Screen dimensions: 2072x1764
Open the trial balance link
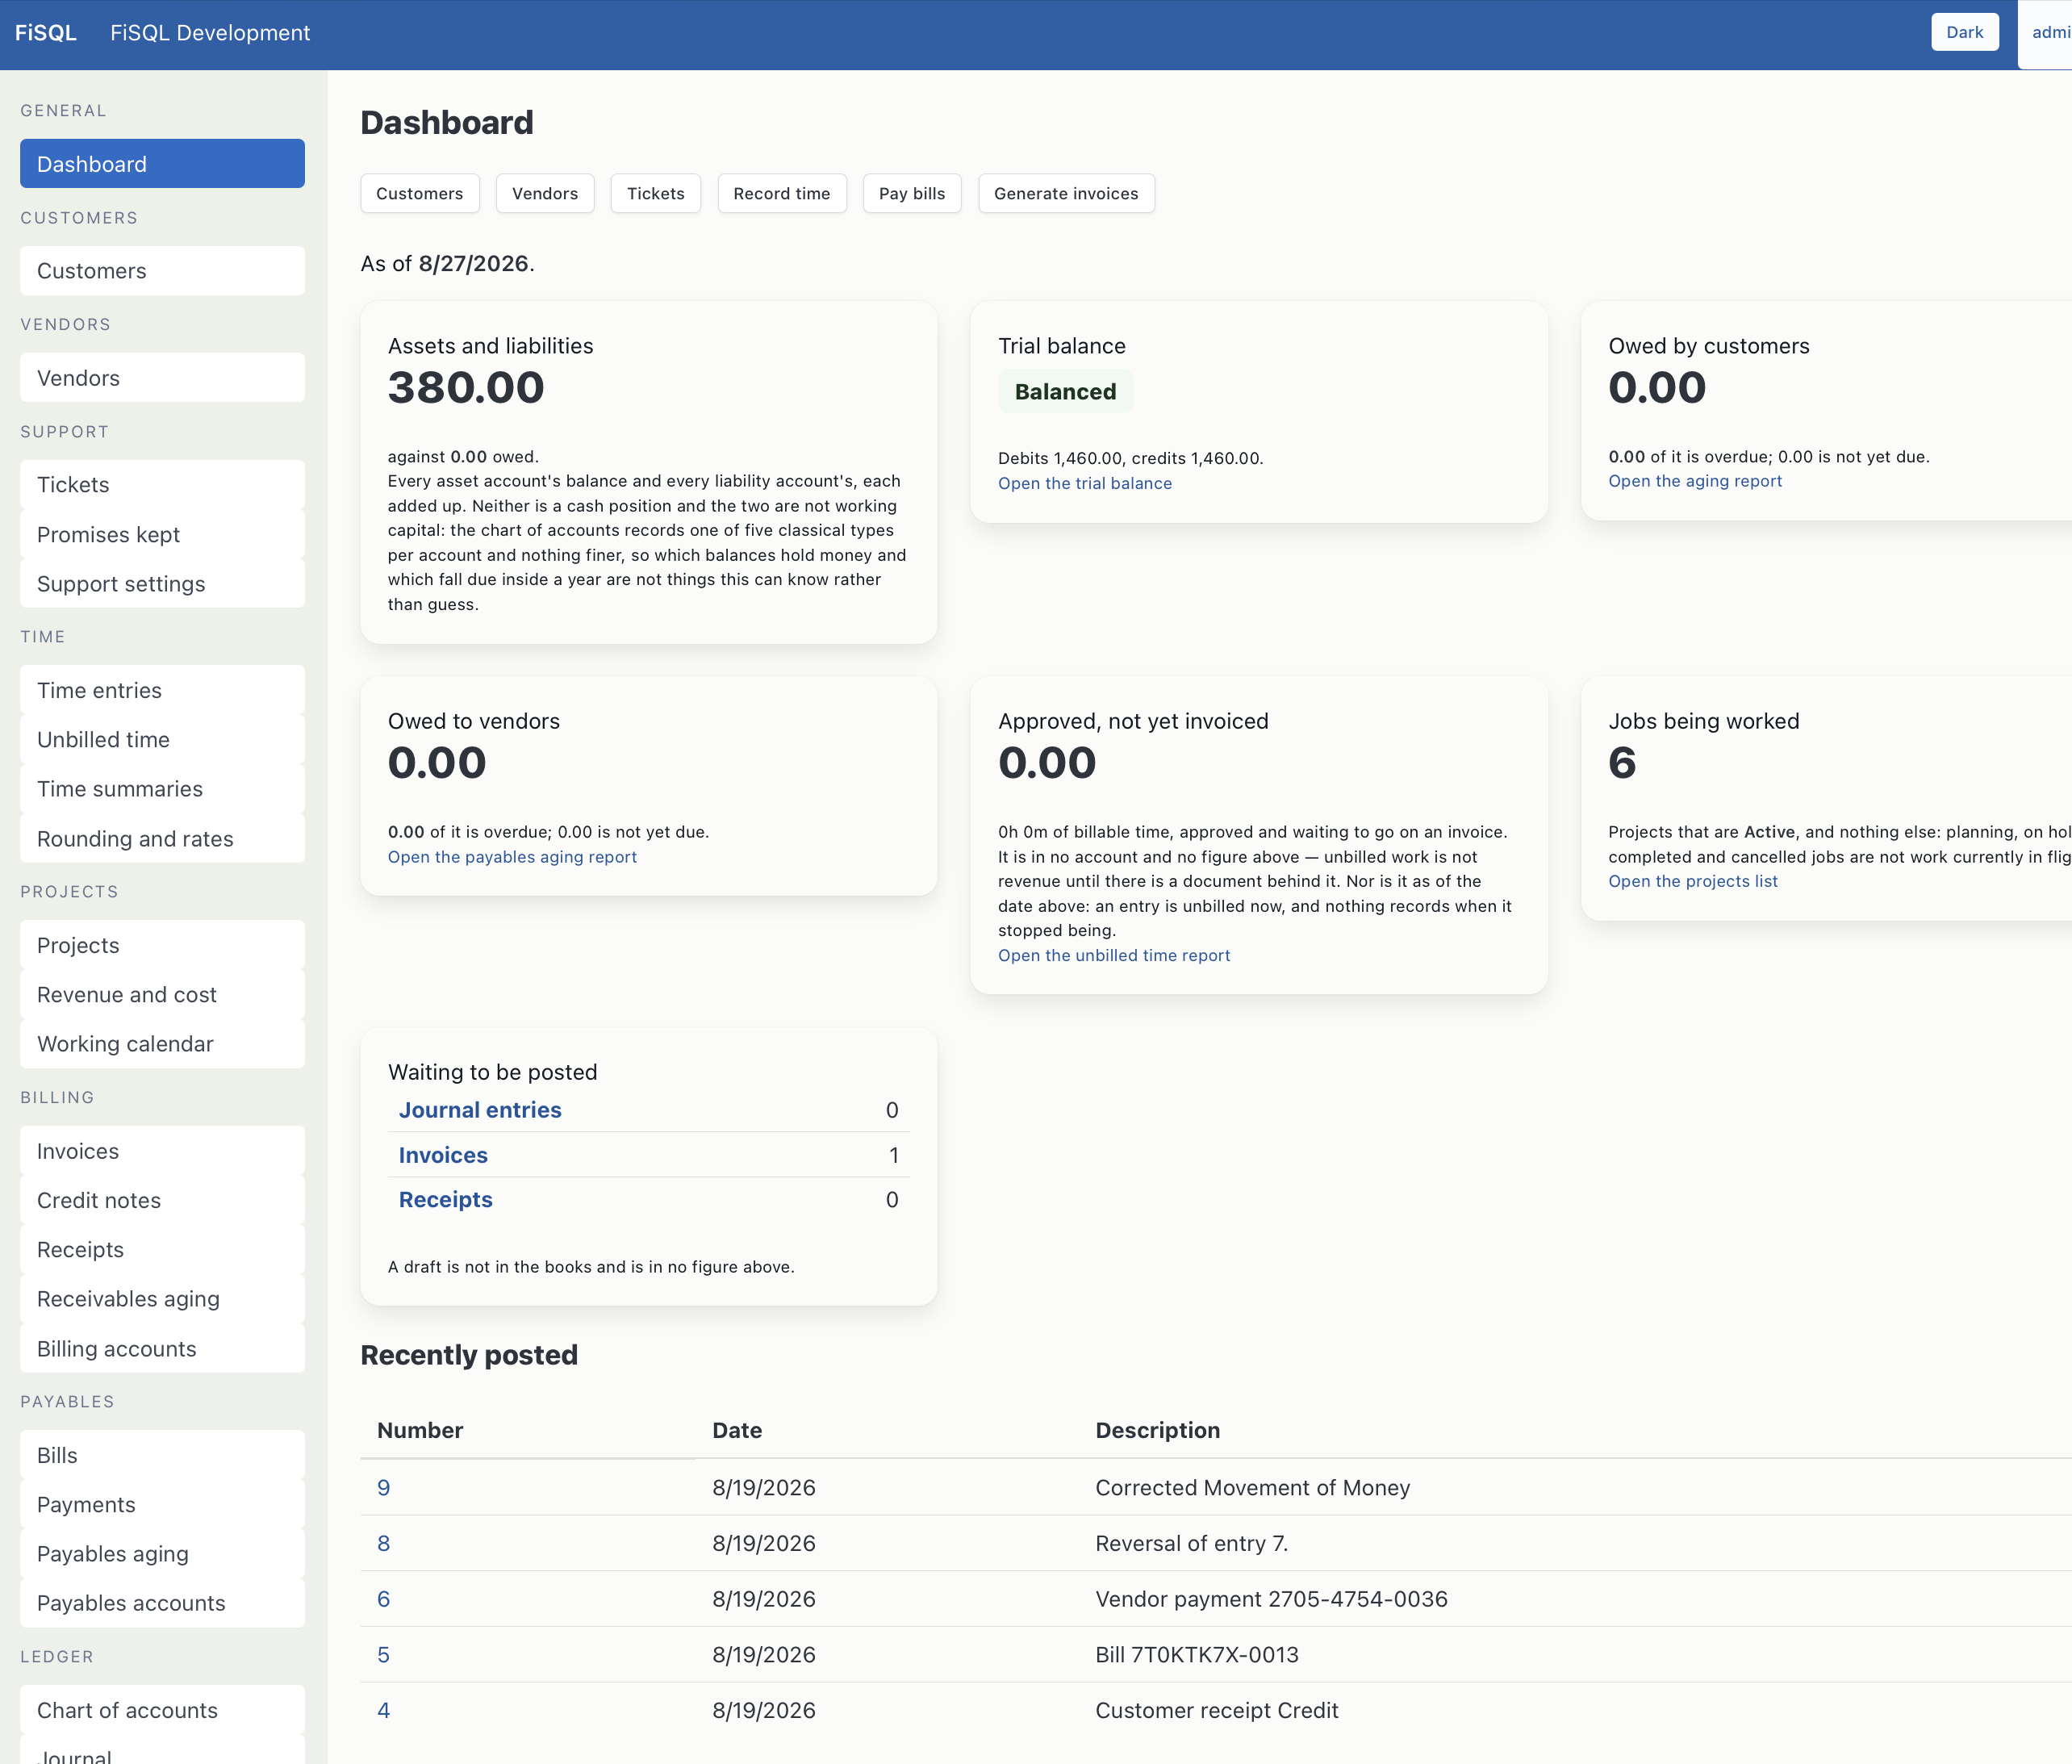[1085, 483]
